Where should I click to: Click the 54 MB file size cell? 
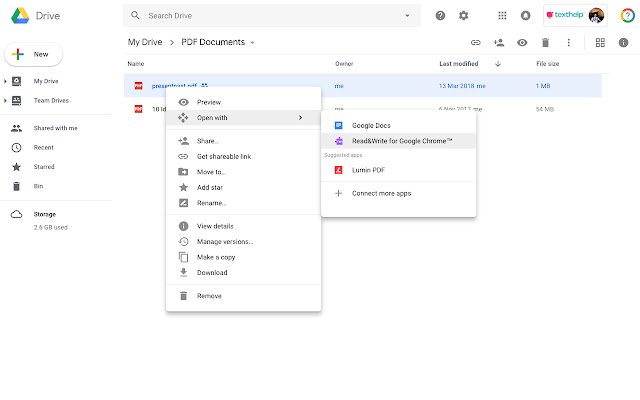[544, 109]
